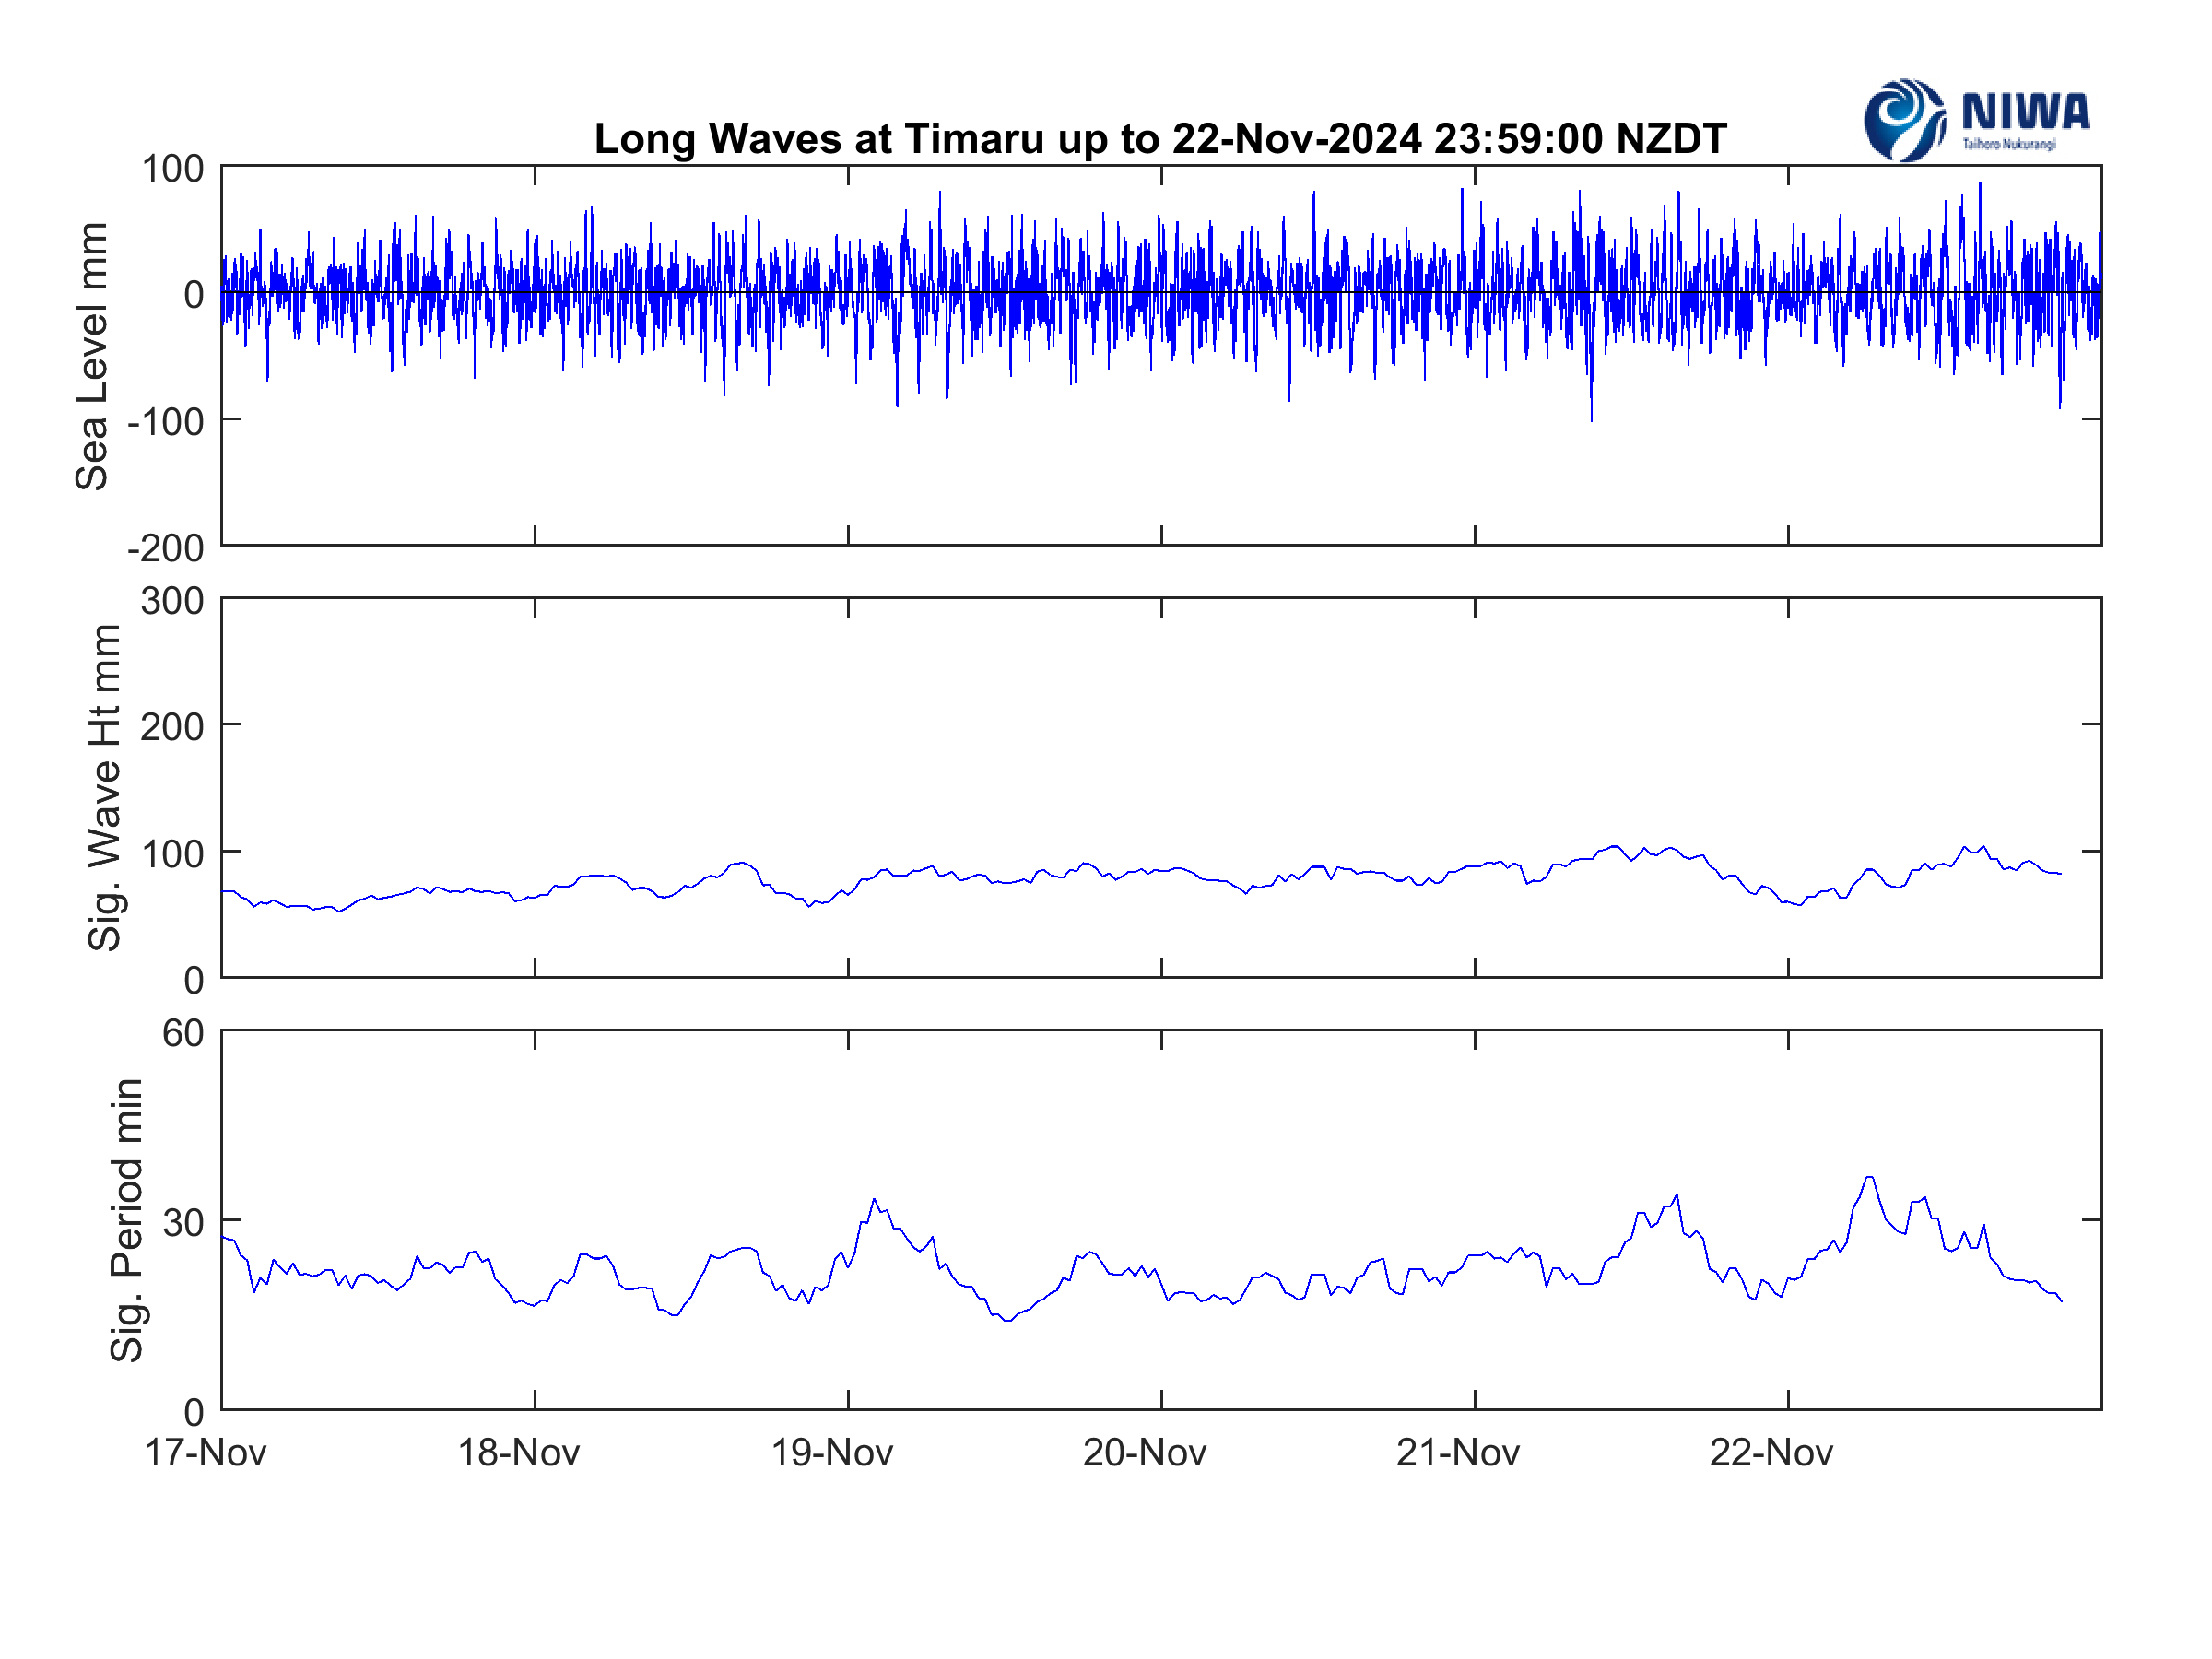Image resolution: width=2212 pixels, height=1659 pixels.
Task: Click the '19-Nov' date label
Action: (x=832, y=1453)
